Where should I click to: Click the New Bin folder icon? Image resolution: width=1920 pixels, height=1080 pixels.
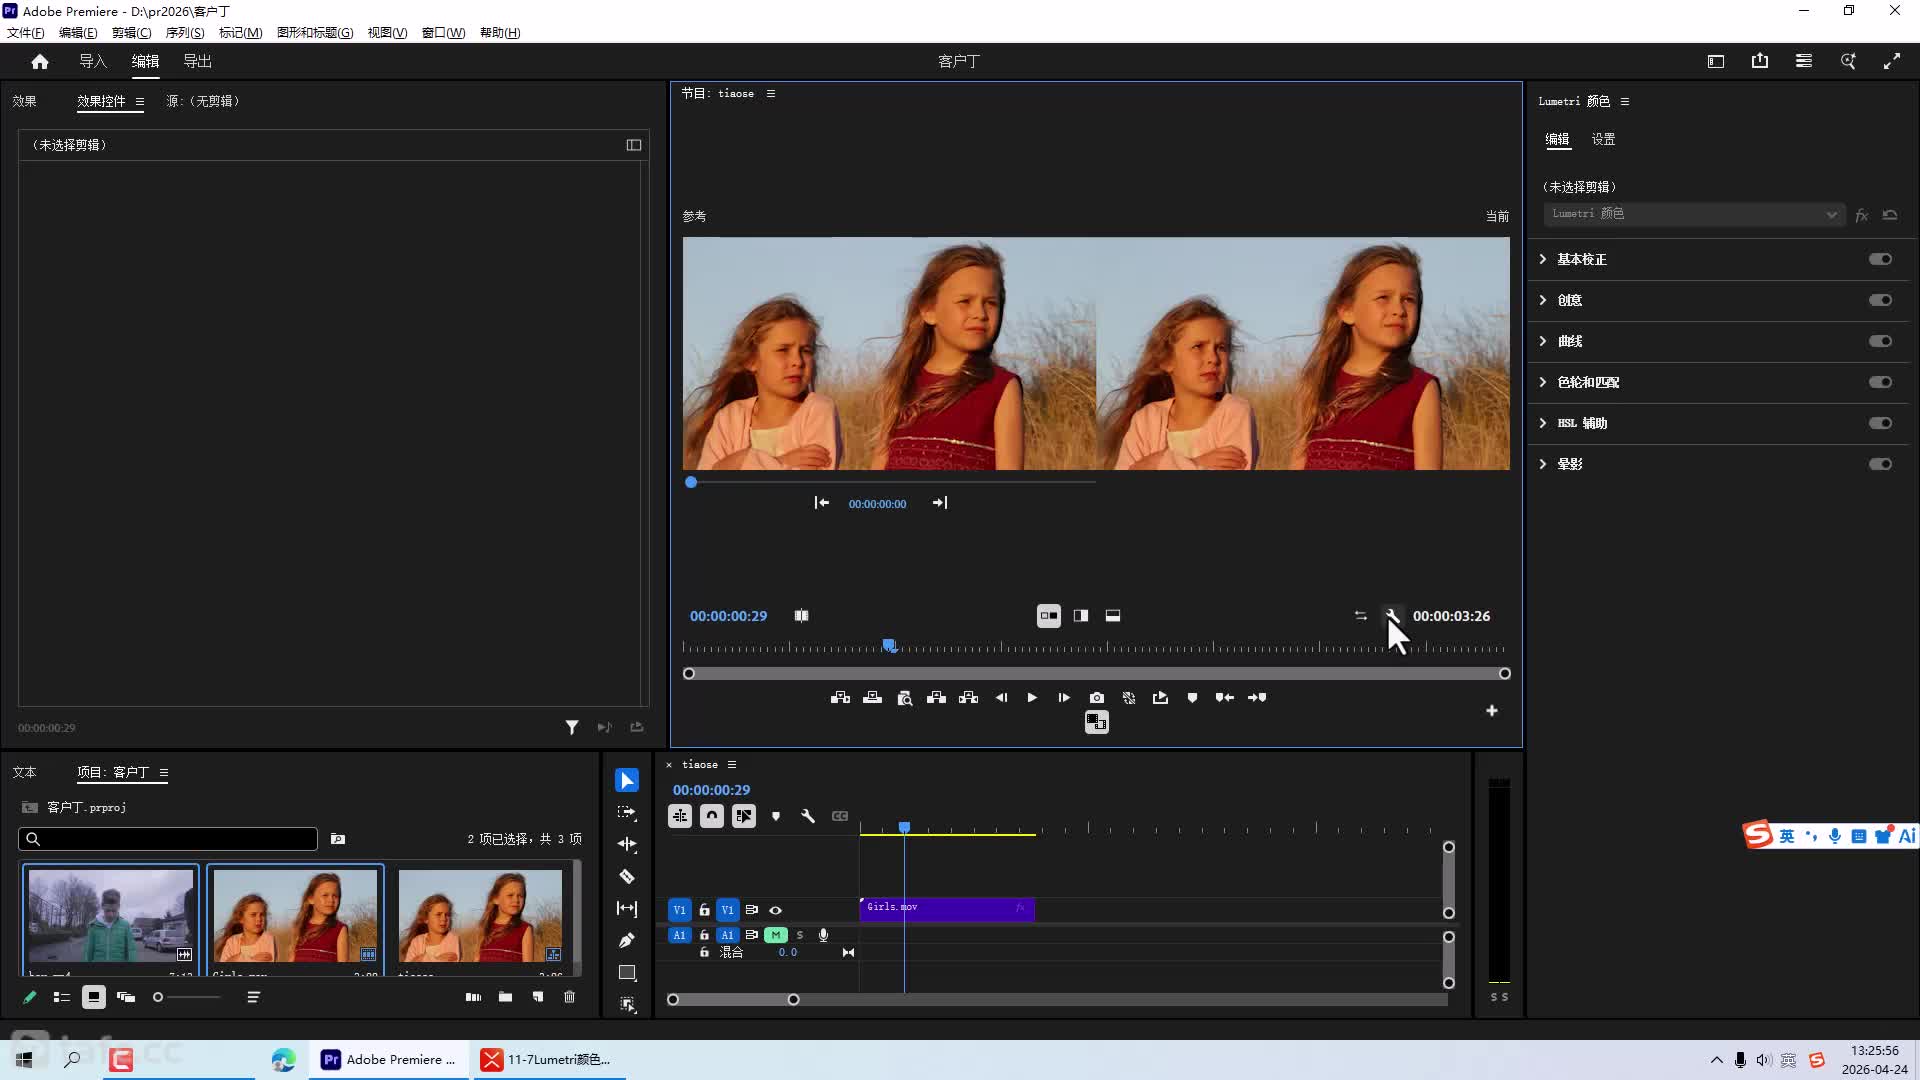tap(506, 997)
